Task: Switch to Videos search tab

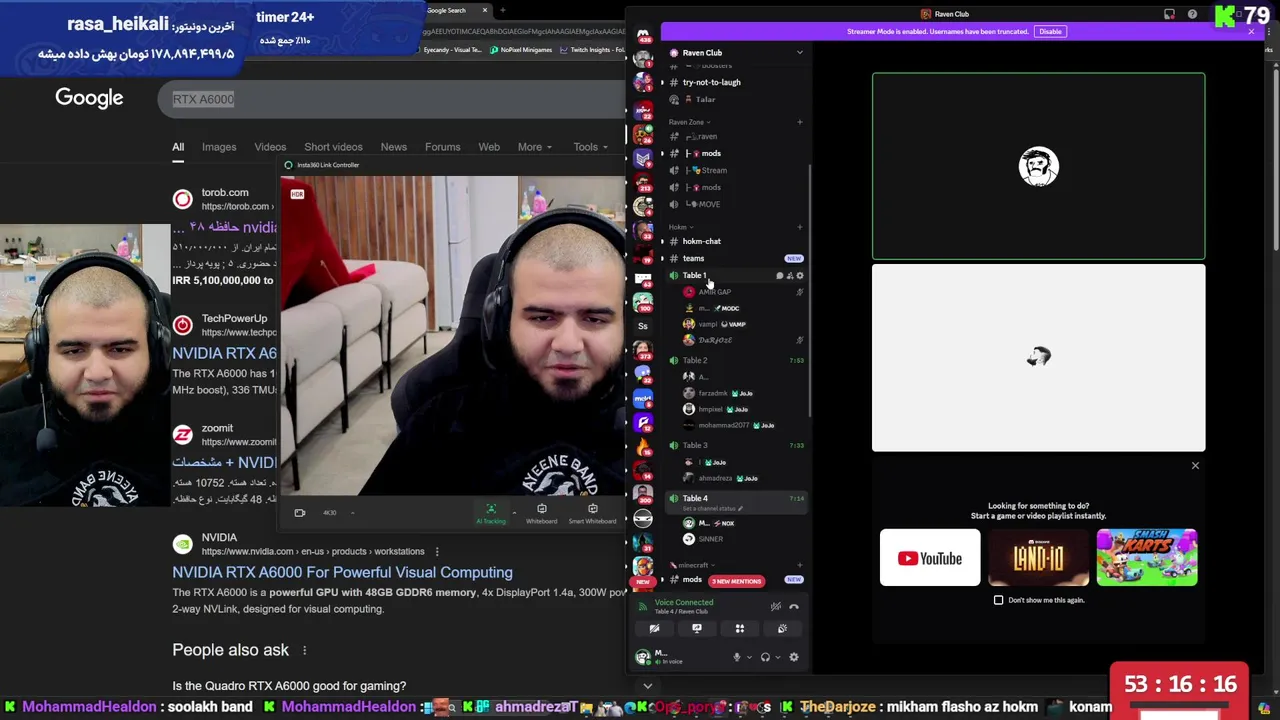Action: [270, 147]
